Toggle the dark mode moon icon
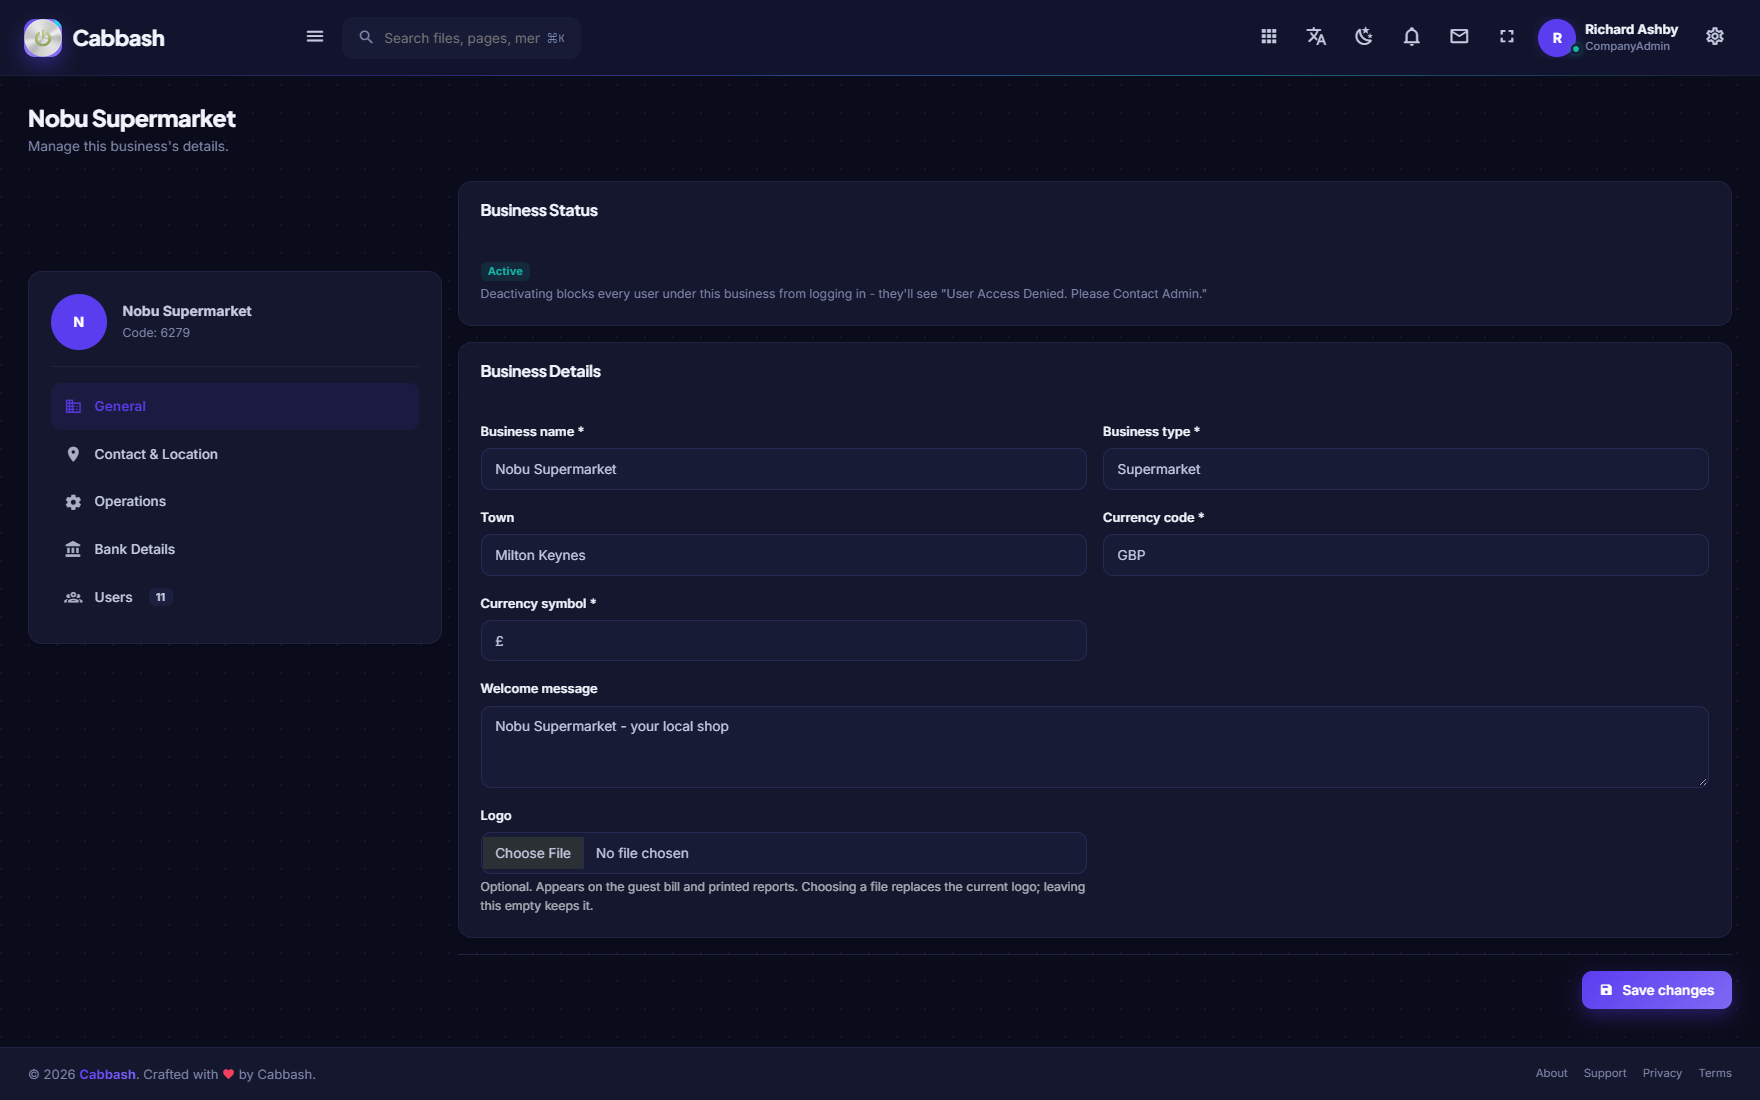The width and height of the screenshot is (1760, 1100). [x=1364, y=37]
